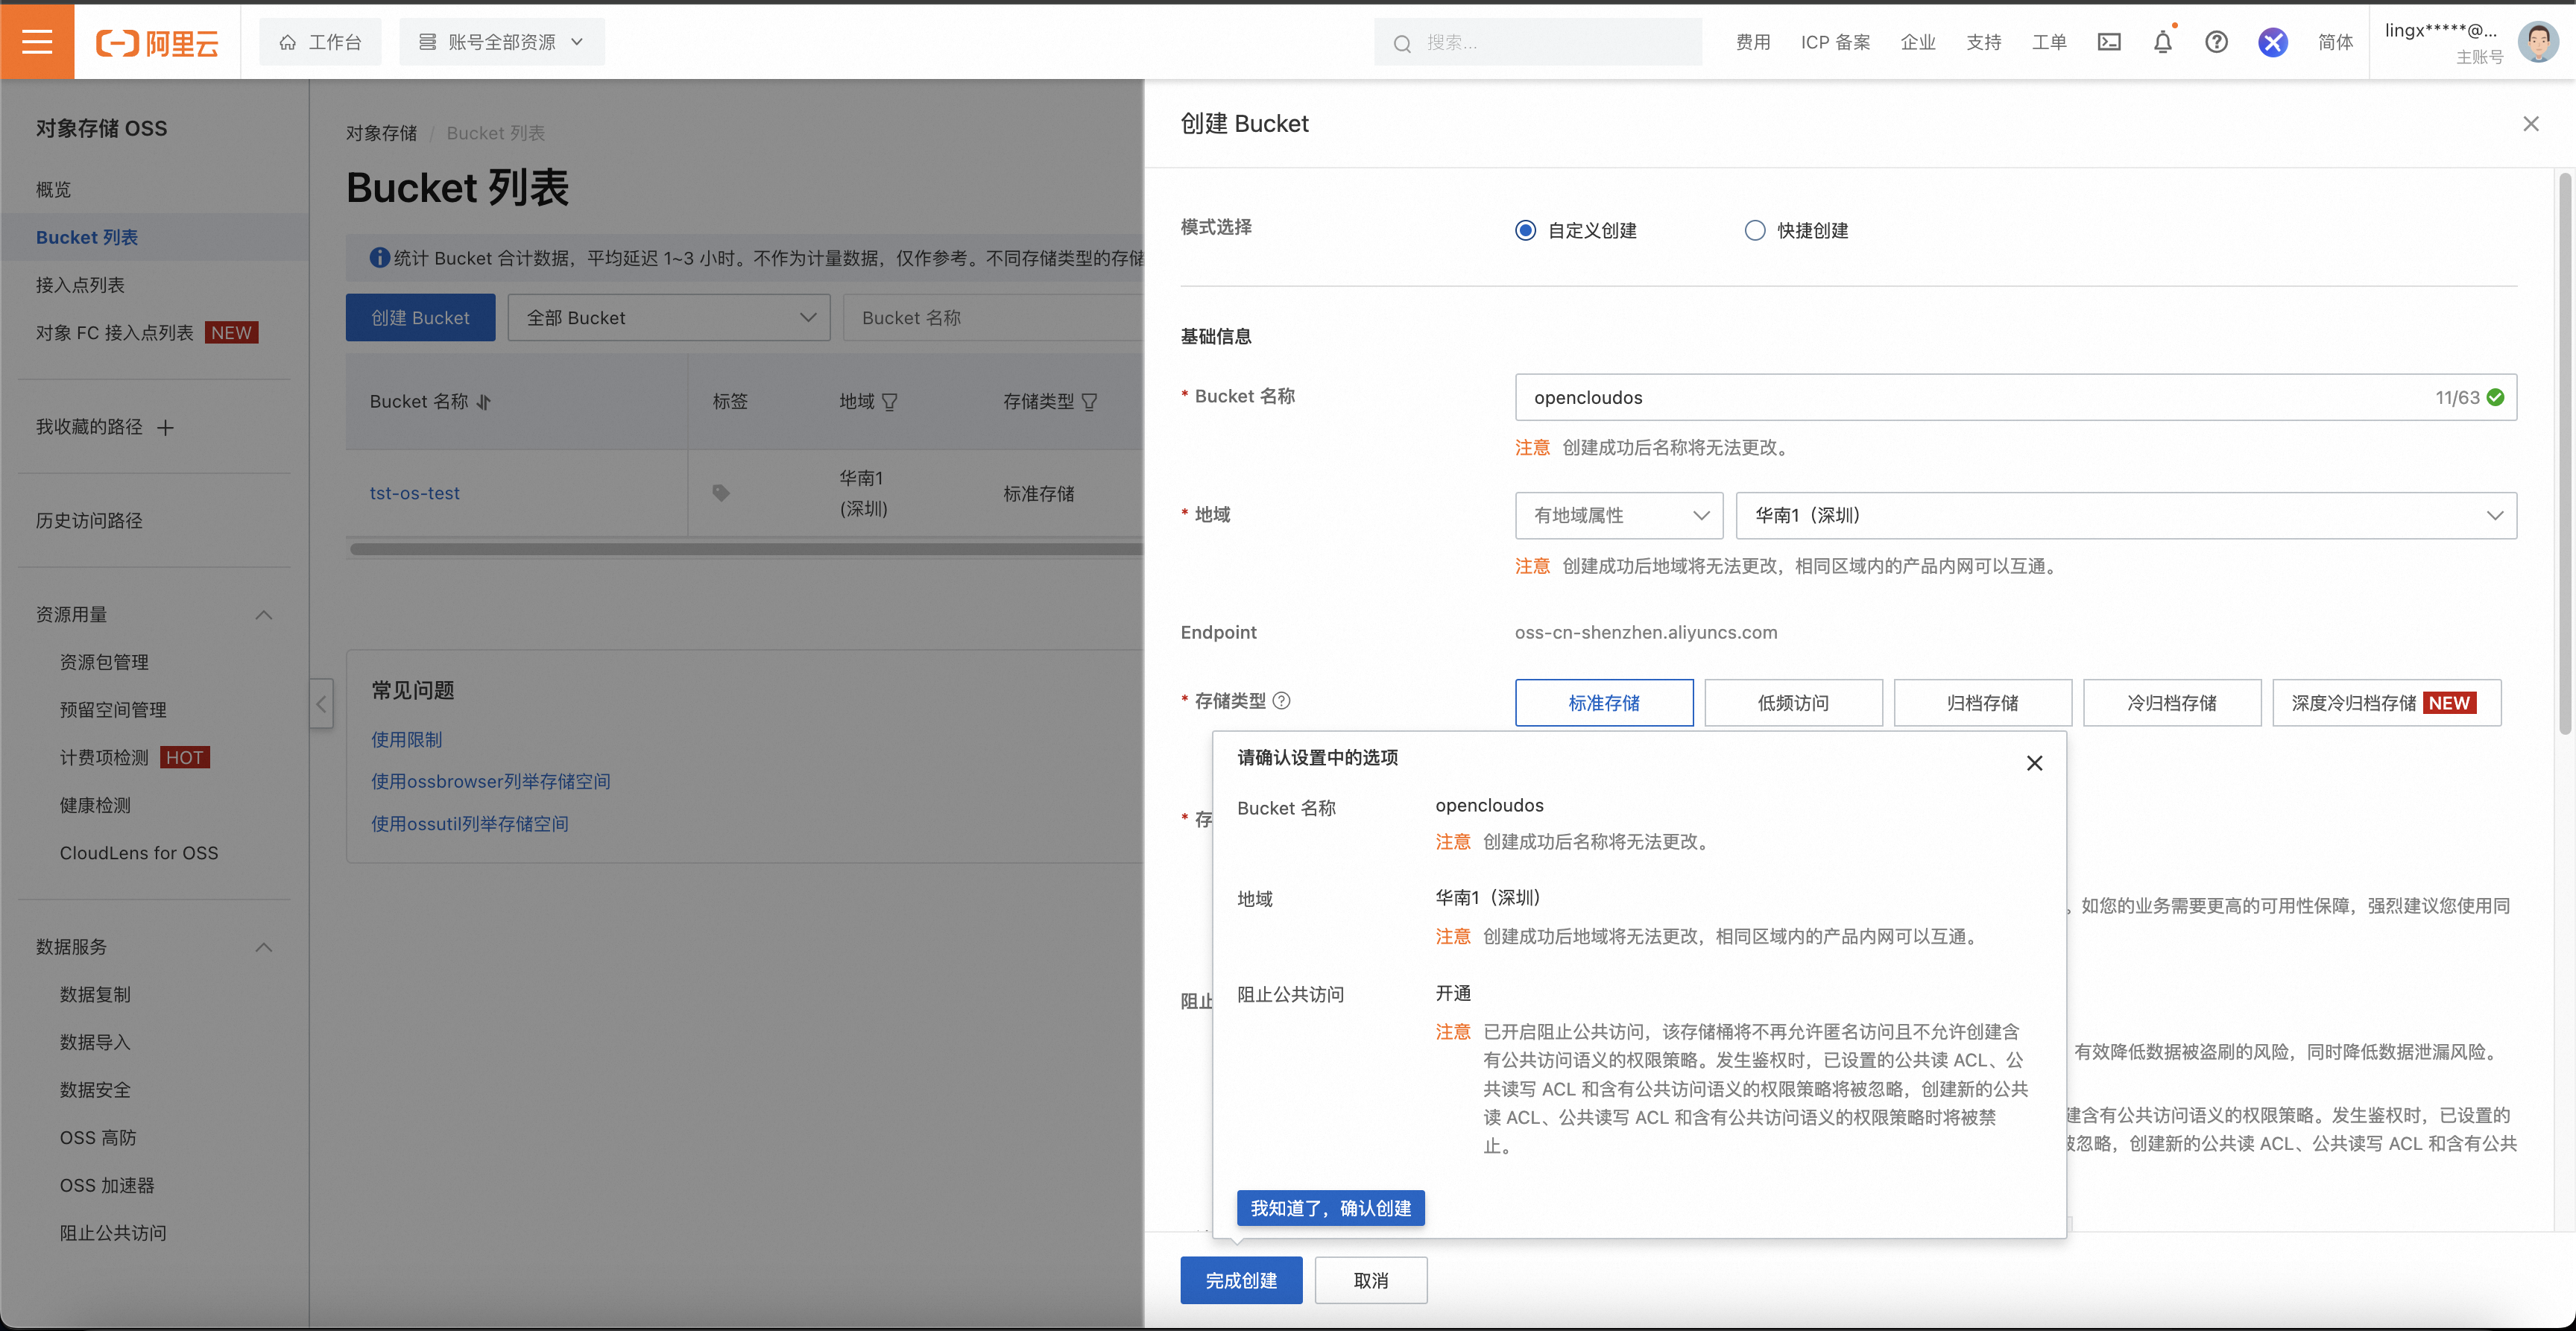
Task: Close the Create Bucket panel
Action: click(x=2530, y=124)
